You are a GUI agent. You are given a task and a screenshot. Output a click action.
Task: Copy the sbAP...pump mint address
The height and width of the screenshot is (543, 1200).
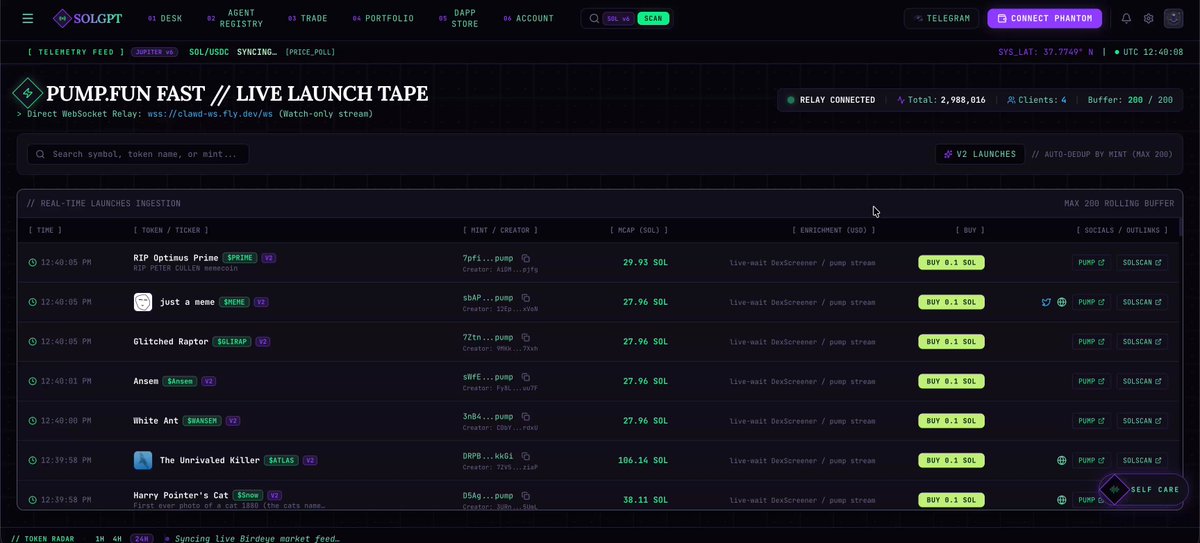pyautogui.click(x=526, y=297)
